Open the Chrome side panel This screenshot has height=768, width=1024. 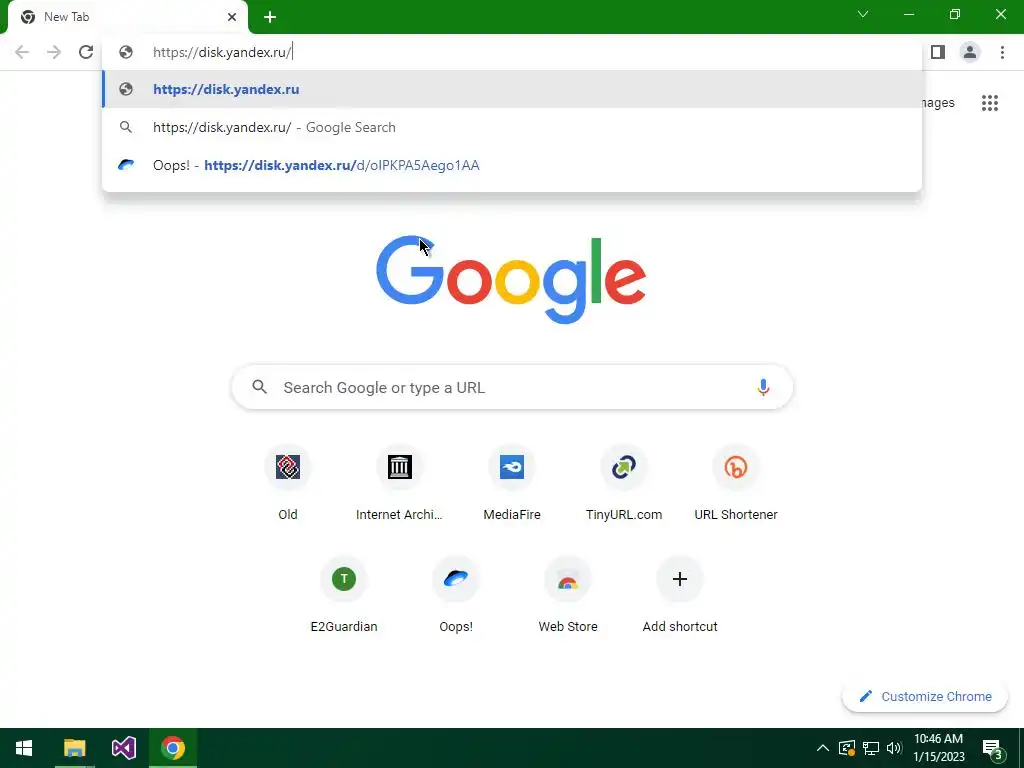pos(938,52)
